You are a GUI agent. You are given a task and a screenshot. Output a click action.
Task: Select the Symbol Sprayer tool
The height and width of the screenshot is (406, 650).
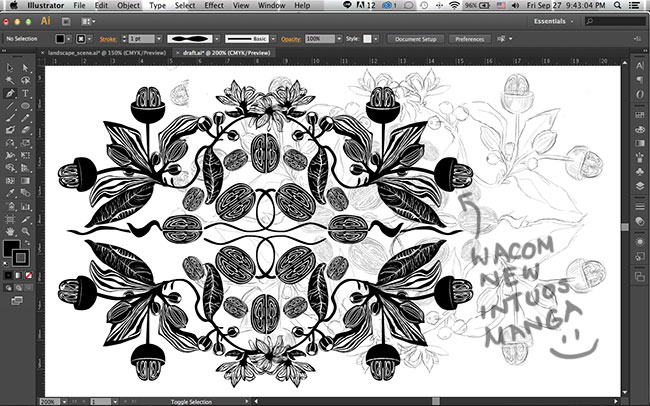click(x=10, y=206)
